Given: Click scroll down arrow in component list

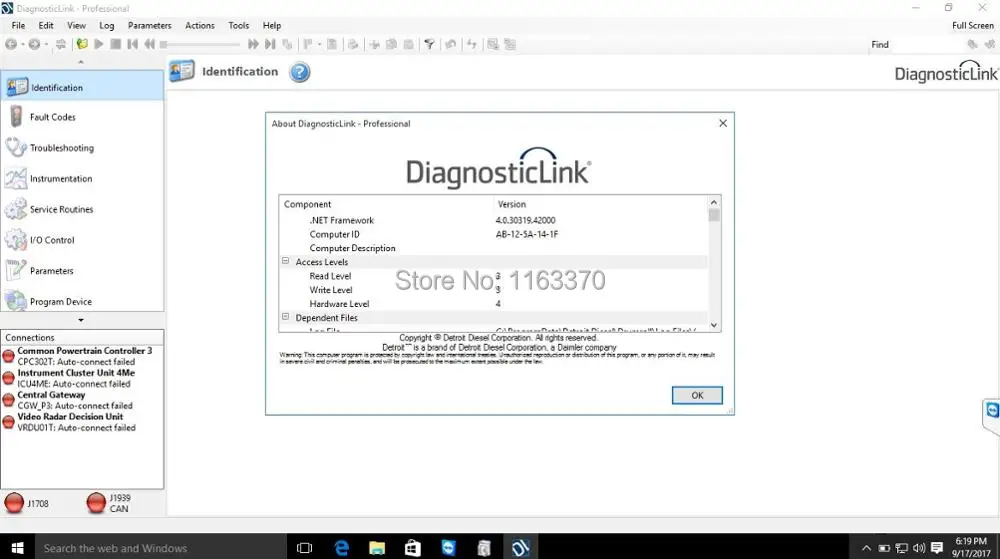Looking at the screenshot, I should coord(714,325).
